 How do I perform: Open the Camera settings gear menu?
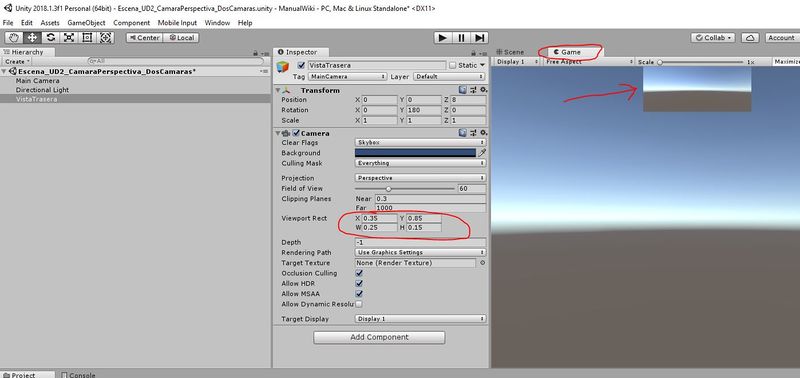point(483,133)
